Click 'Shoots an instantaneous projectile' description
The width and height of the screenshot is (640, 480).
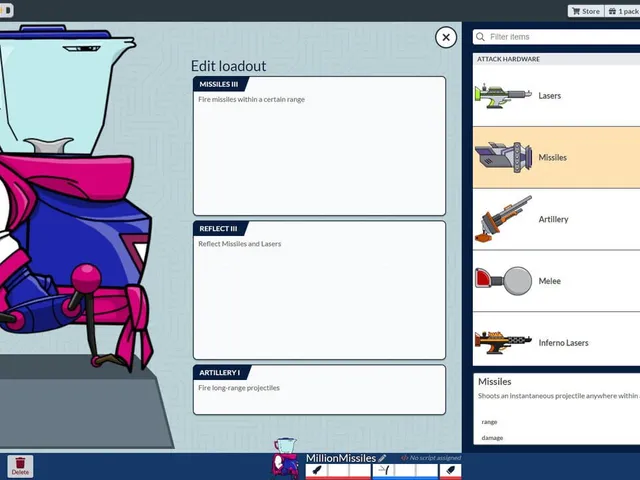[559, 396]
